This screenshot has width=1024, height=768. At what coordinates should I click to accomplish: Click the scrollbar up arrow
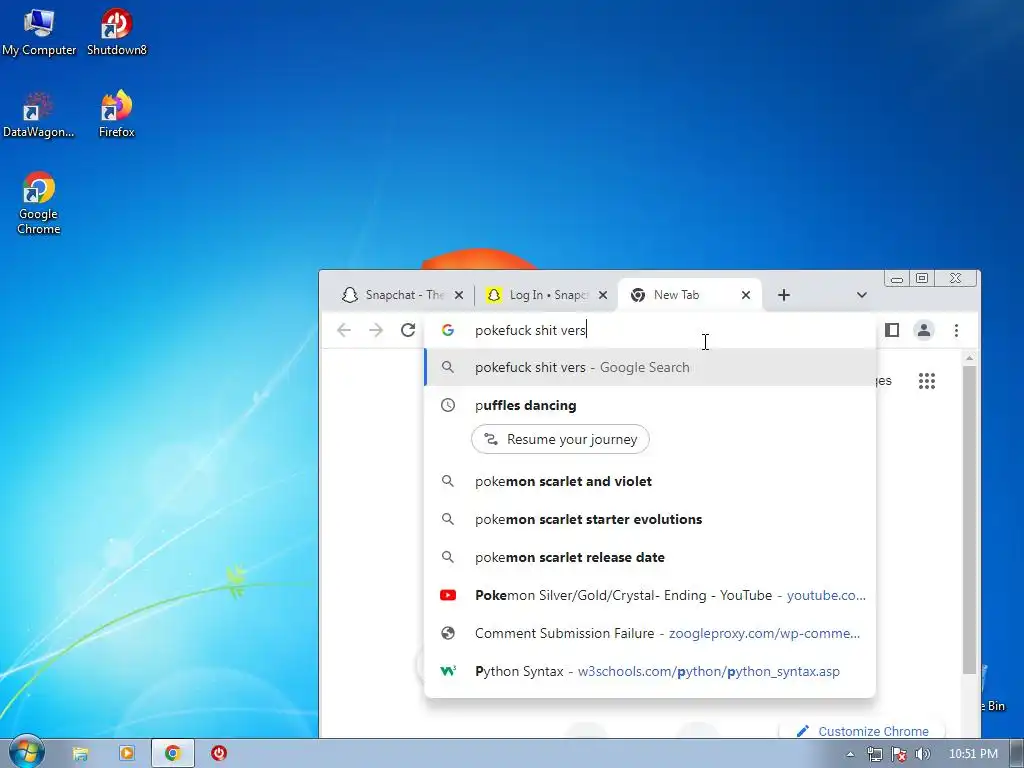click(969, 358)
